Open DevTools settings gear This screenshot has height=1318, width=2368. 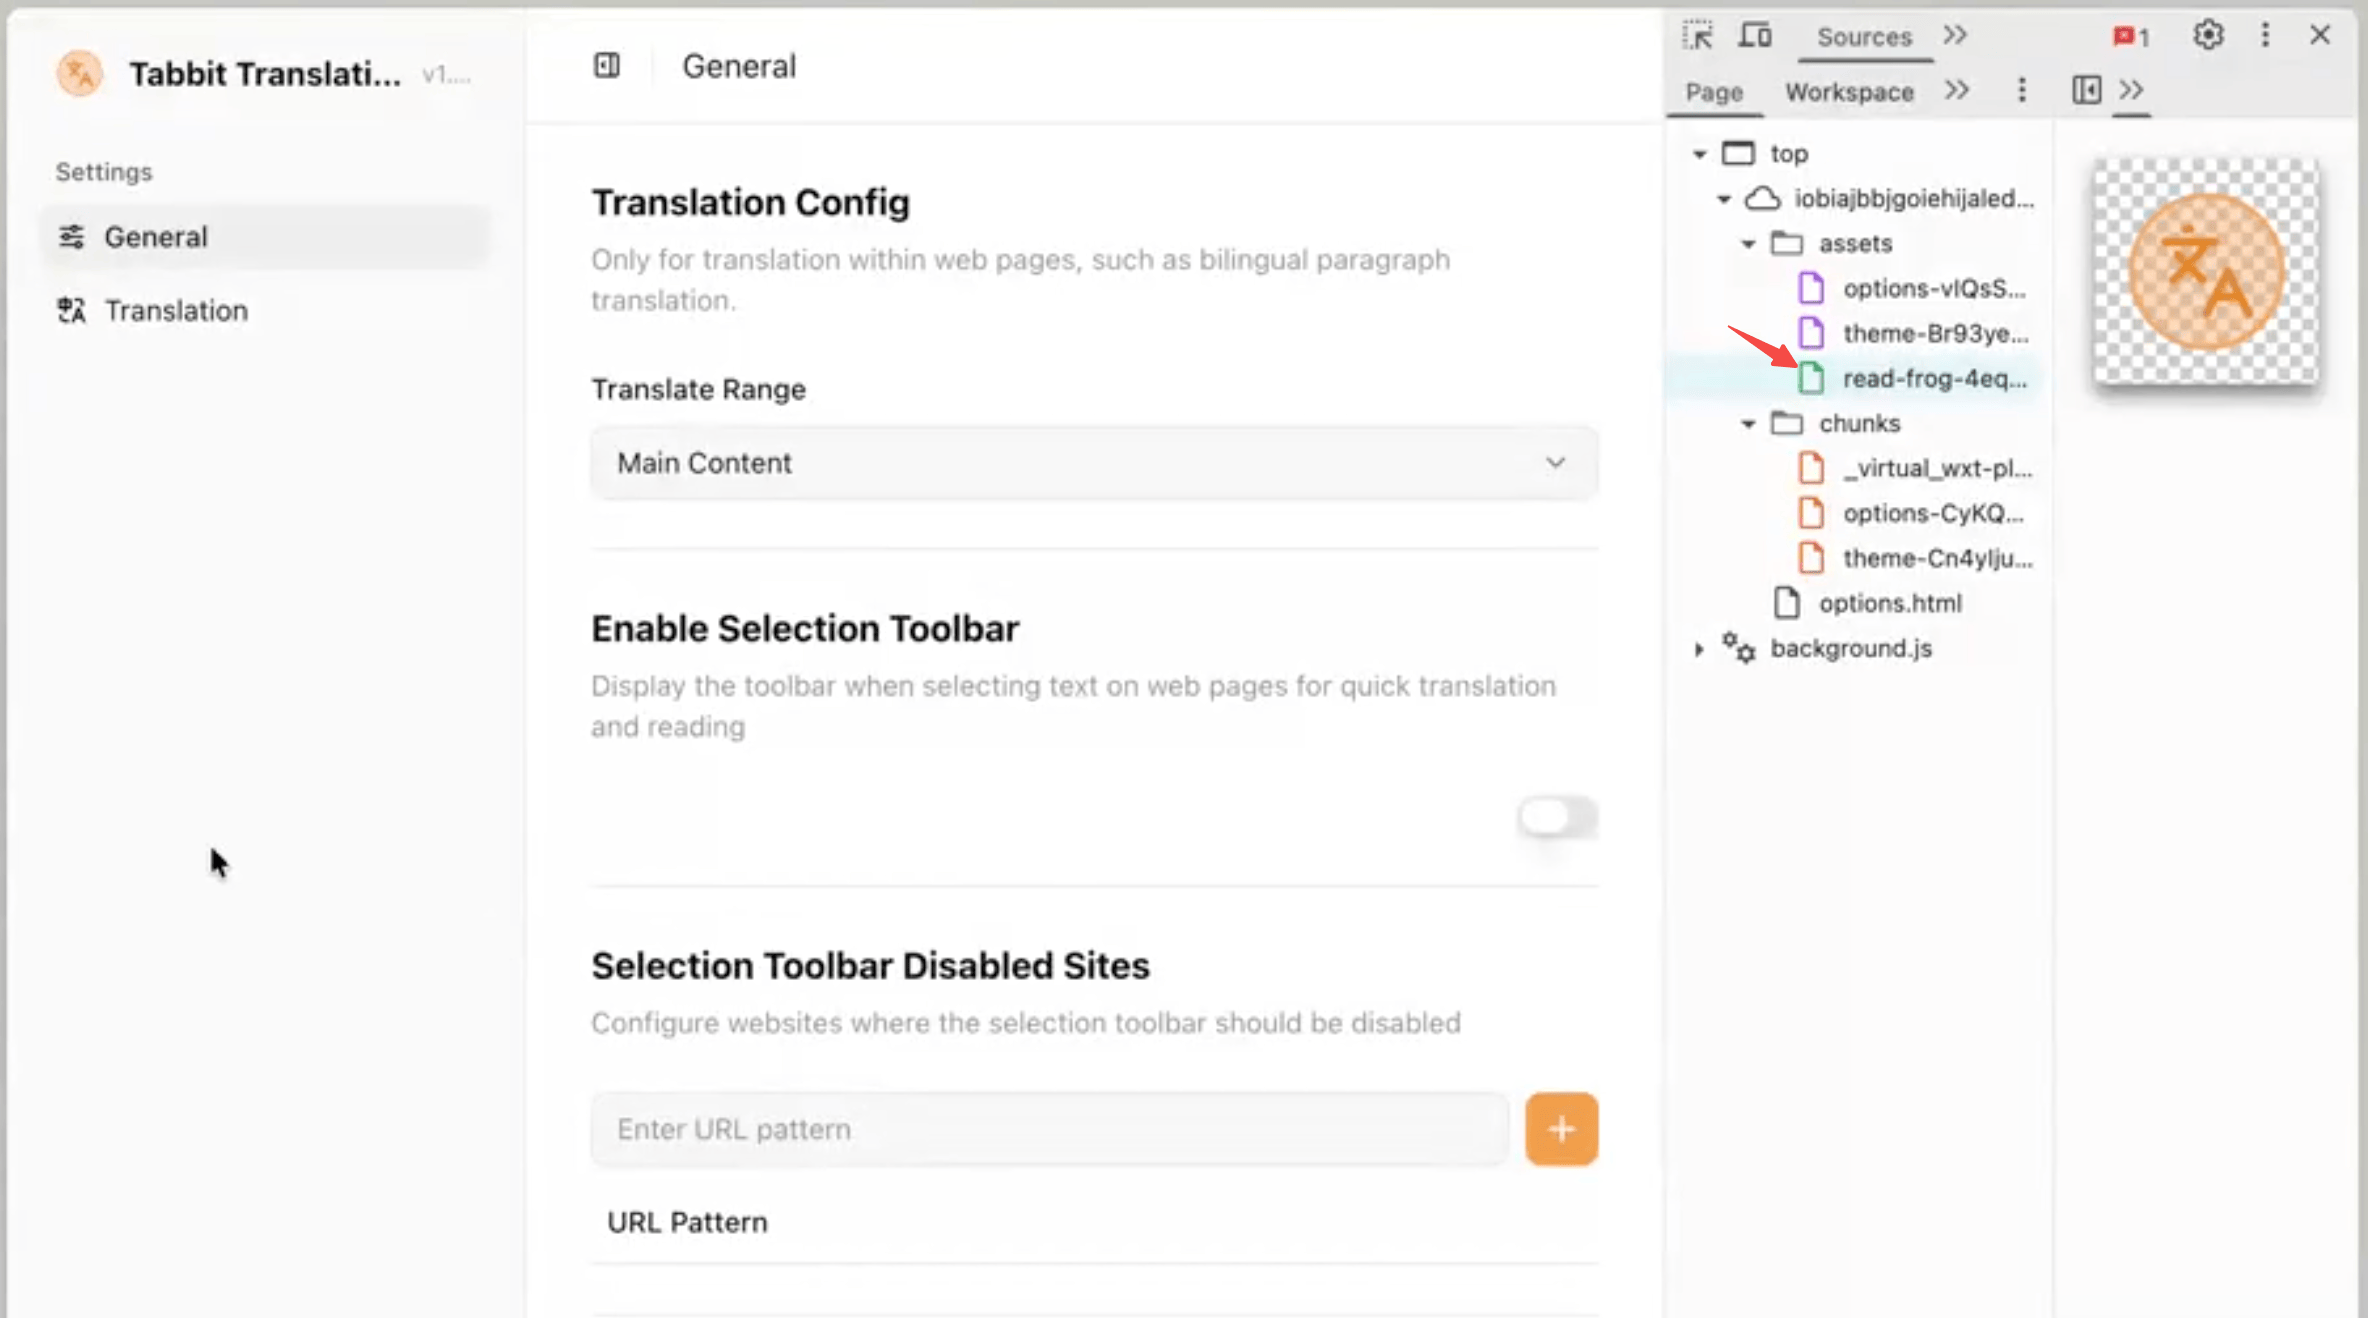point(2208,36)
